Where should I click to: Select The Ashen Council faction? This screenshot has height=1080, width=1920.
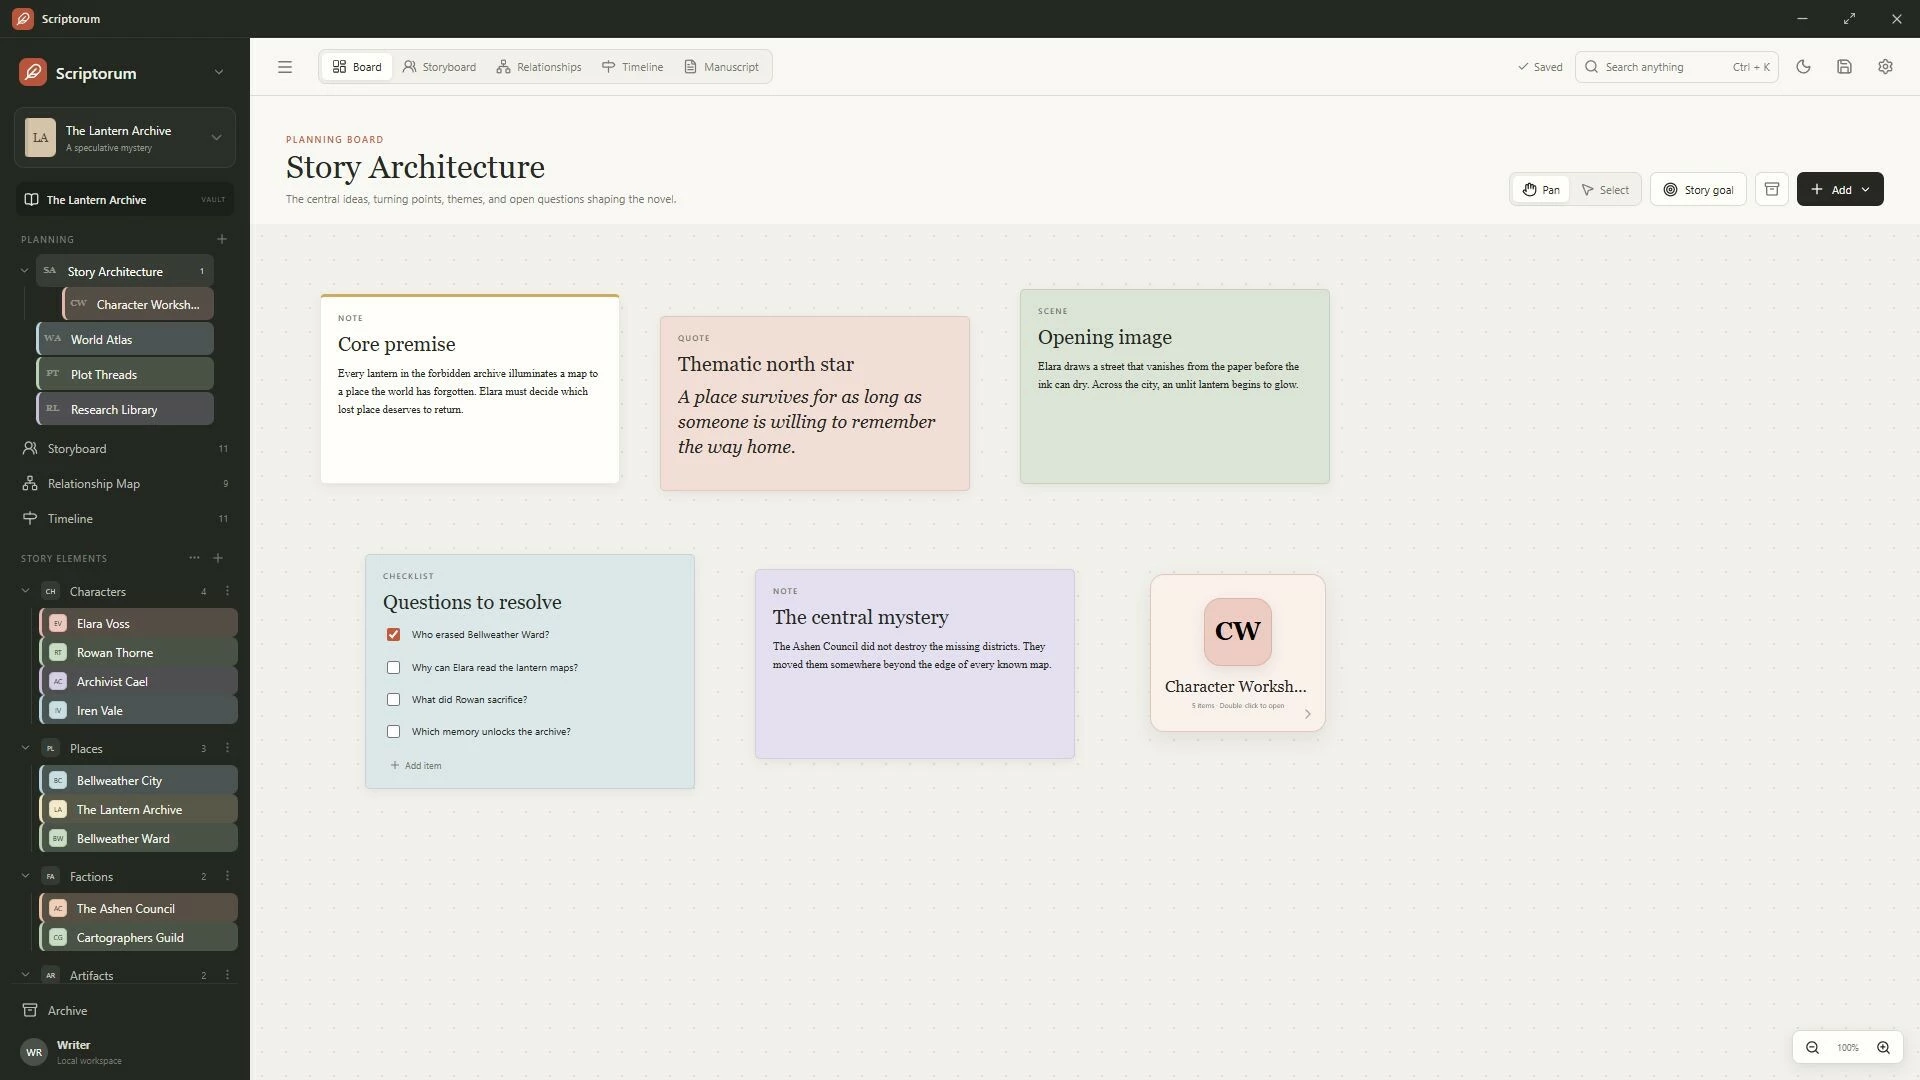[x=139, y=908]
